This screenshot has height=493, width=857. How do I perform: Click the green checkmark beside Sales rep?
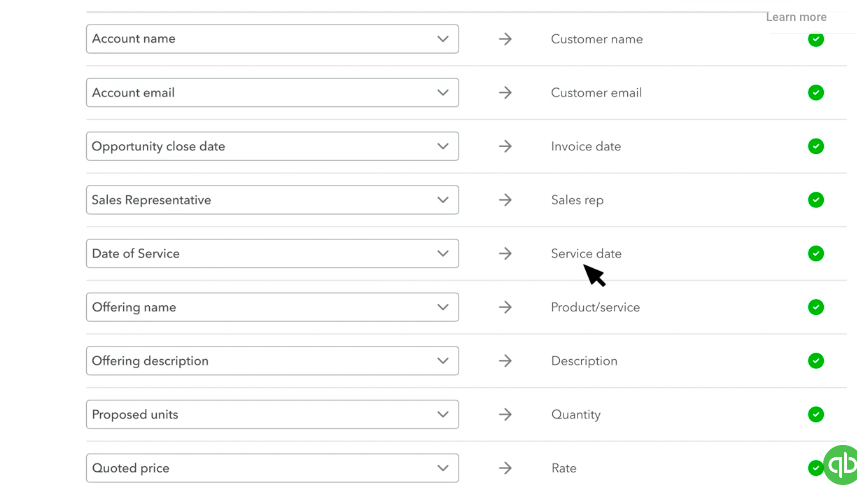pyautogui.click(x=816, y=200)
